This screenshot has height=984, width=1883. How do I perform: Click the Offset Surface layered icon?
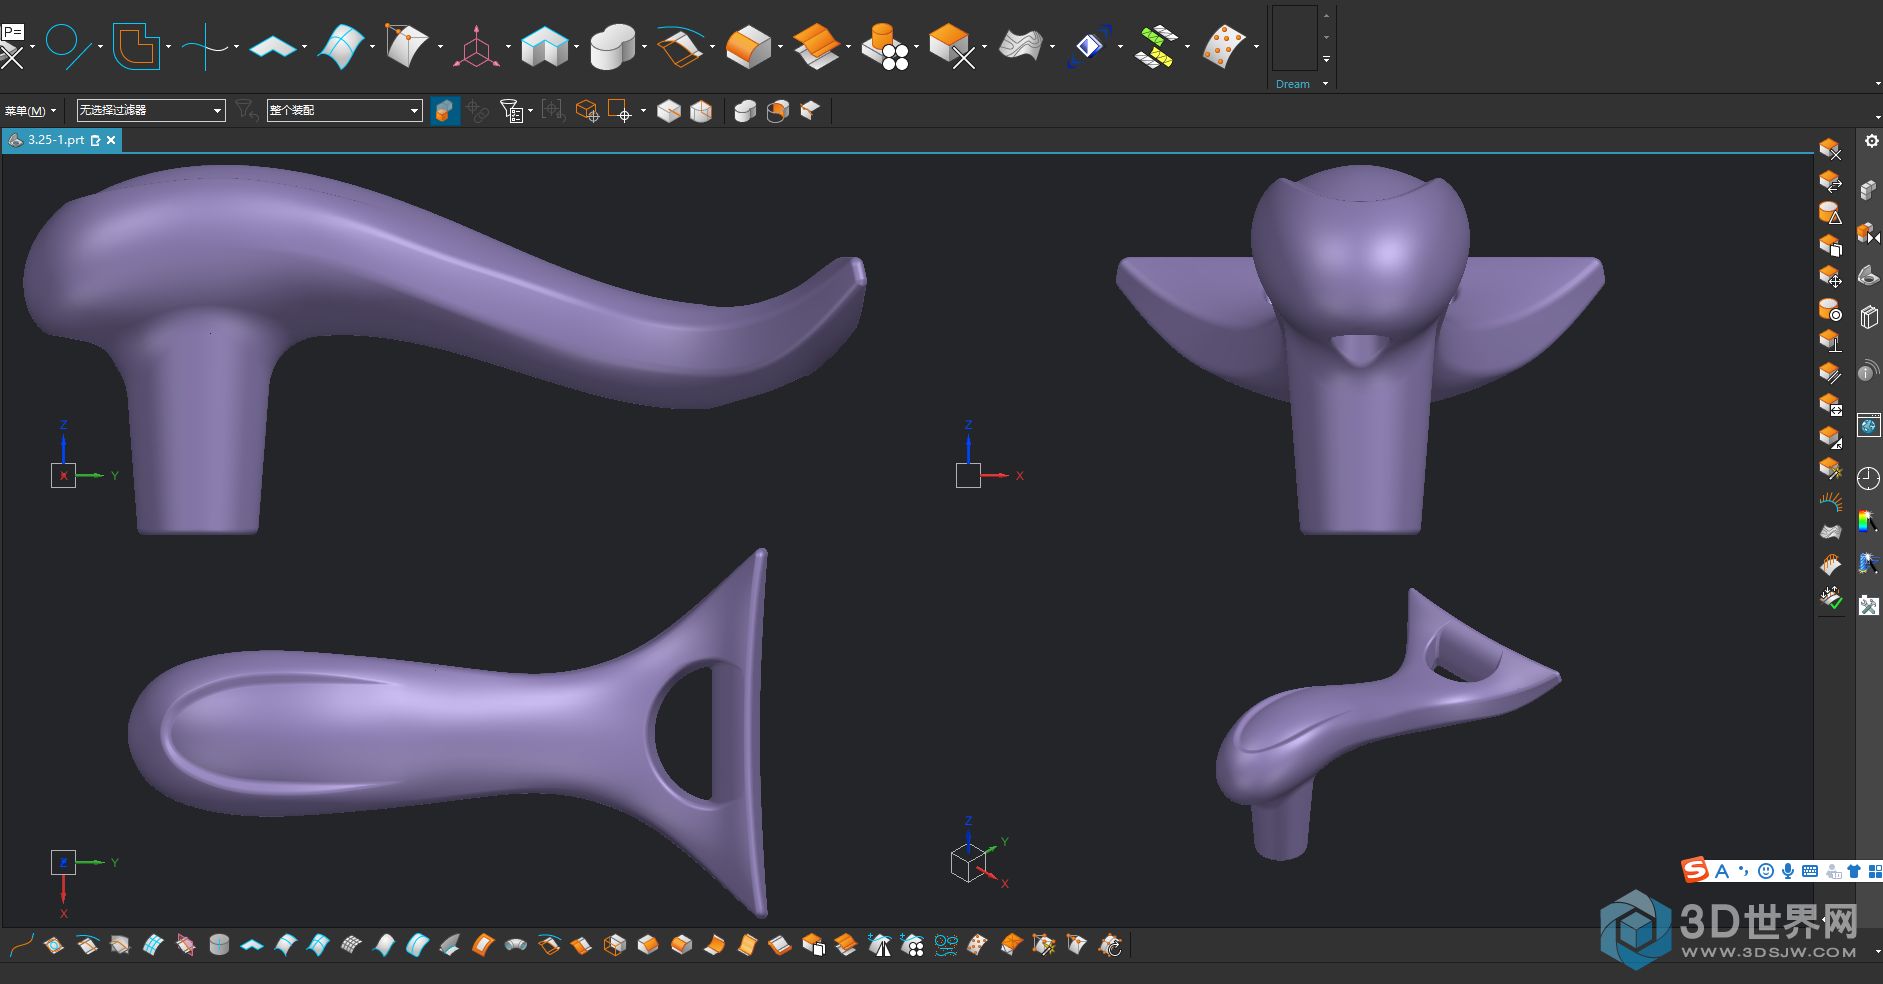817,46
